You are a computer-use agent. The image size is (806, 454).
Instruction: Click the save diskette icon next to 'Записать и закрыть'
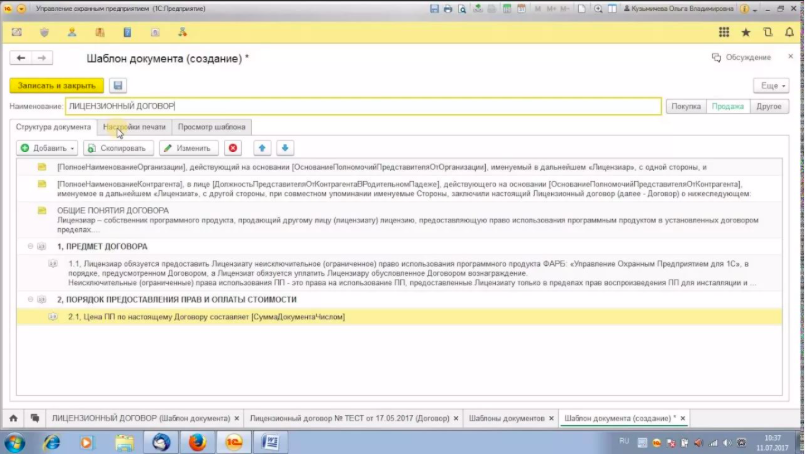tap(118, 85)
